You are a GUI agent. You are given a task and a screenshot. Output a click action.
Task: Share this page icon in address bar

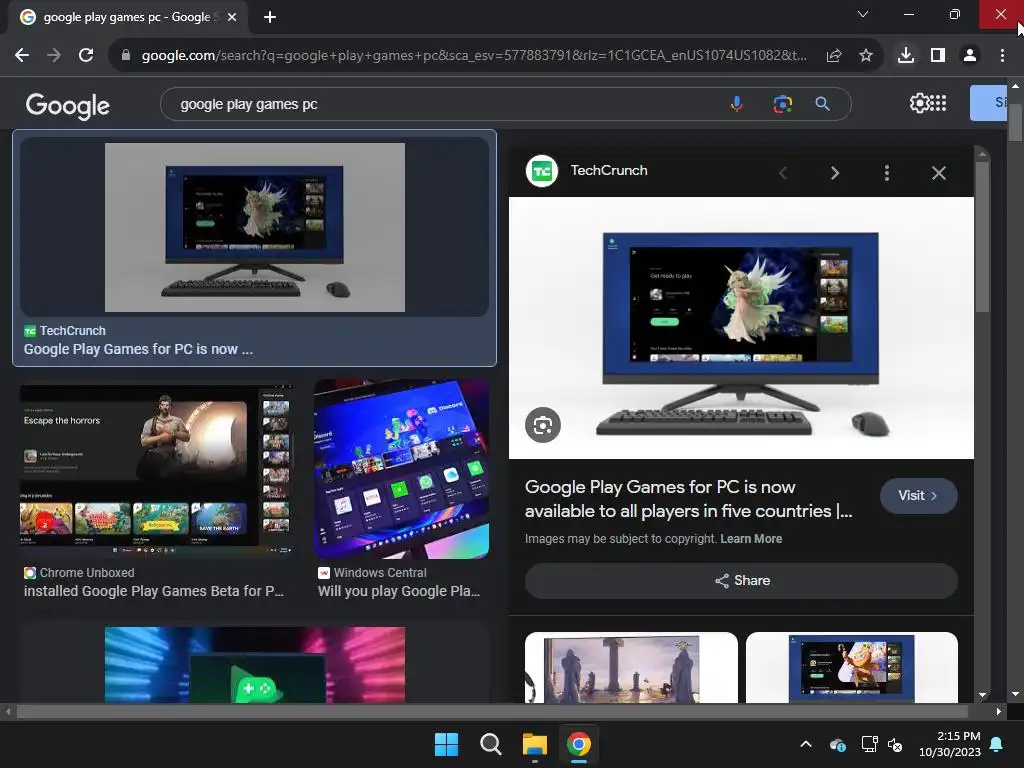tap(833, 56)
